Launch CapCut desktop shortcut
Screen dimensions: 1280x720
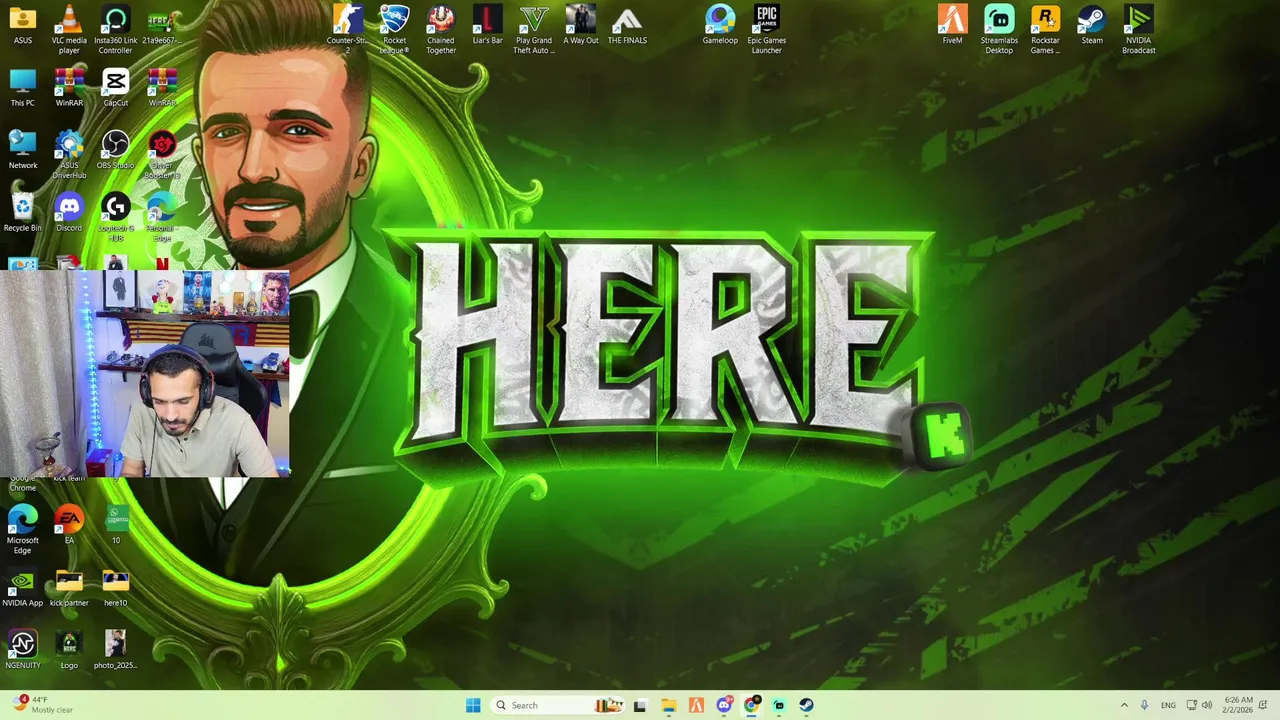[x=115, y=88]
